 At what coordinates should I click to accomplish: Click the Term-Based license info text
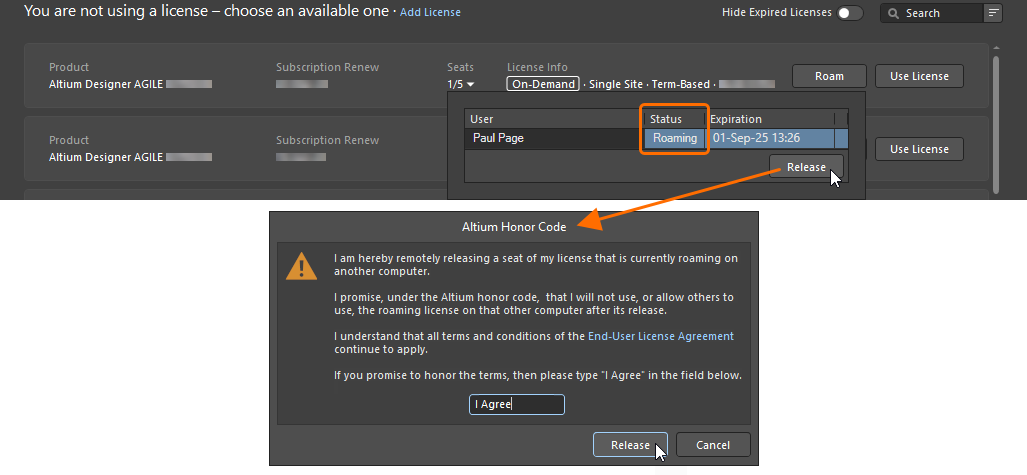[x=681, y=84]
